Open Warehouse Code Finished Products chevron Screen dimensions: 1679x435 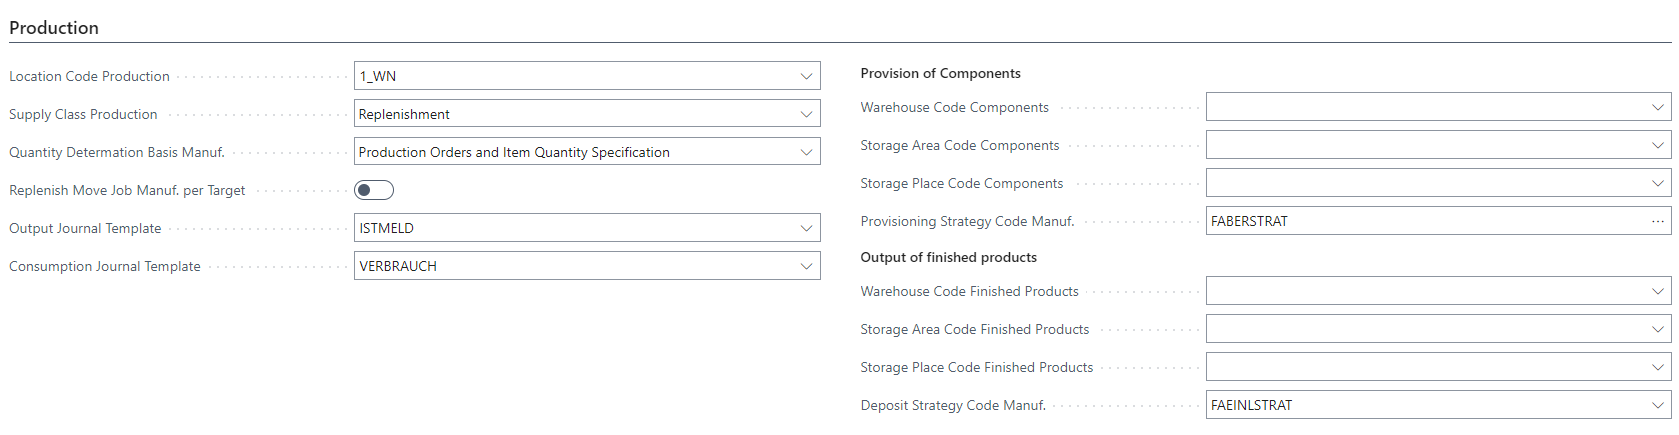click(1657, 291)
